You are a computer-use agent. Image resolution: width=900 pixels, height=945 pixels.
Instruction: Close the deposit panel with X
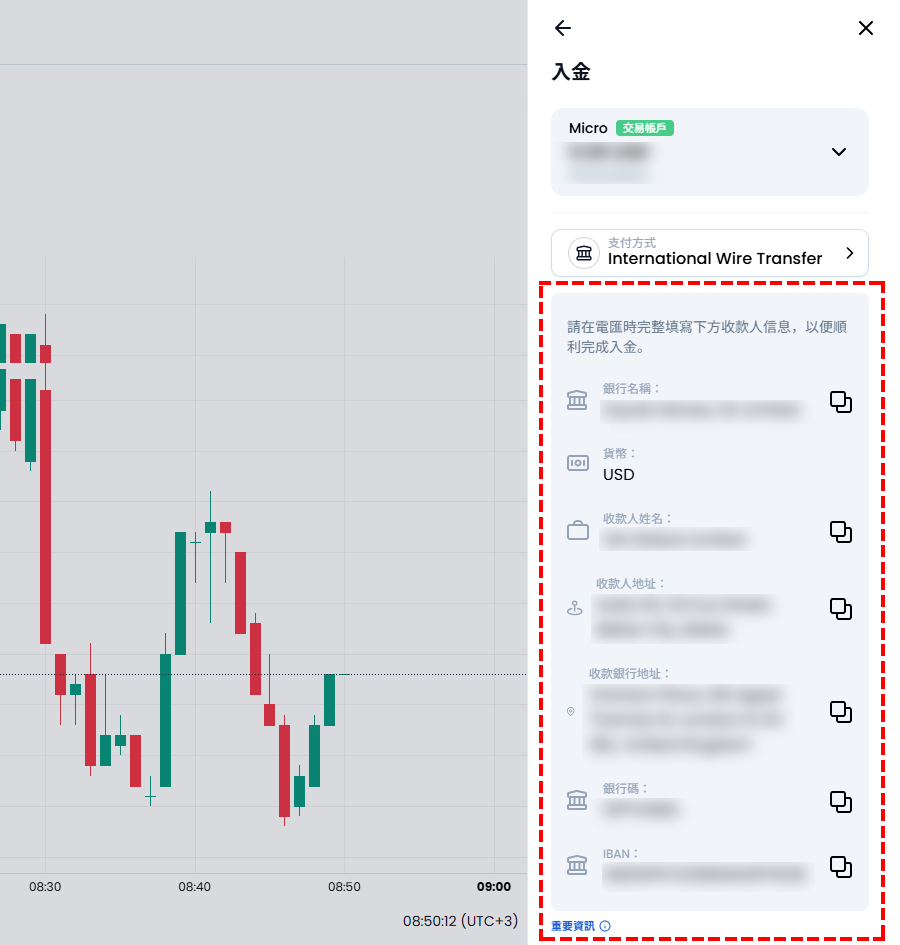click(866, 28)
